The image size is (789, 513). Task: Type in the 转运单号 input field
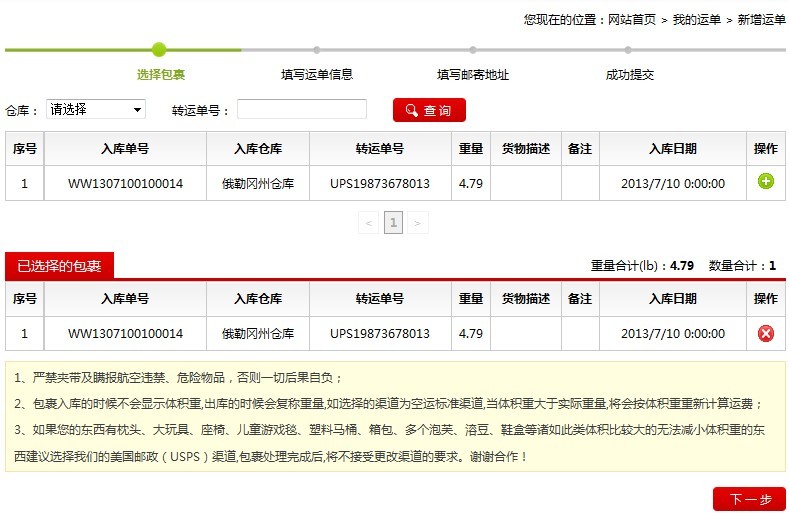[x=302, y=109]
